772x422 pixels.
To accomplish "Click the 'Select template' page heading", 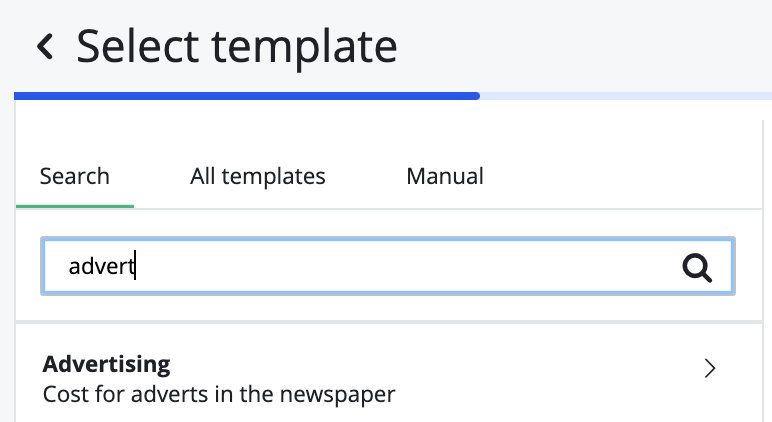I will pos(237,46).
